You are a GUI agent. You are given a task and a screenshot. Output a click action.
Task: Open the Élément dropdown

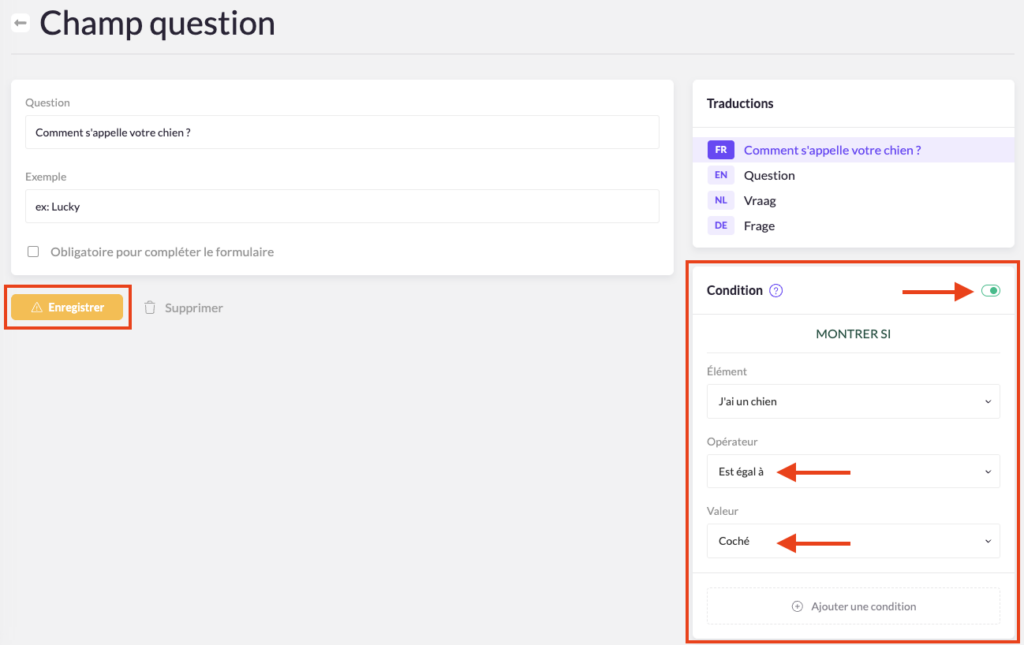[x=853, y=401]
